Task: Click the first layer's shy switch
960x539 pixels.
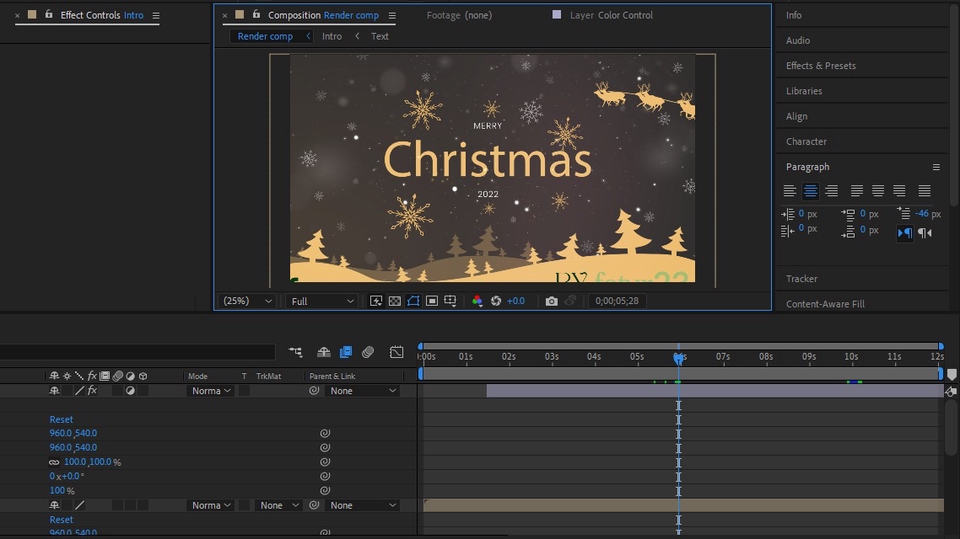Action: pos(54,390)
